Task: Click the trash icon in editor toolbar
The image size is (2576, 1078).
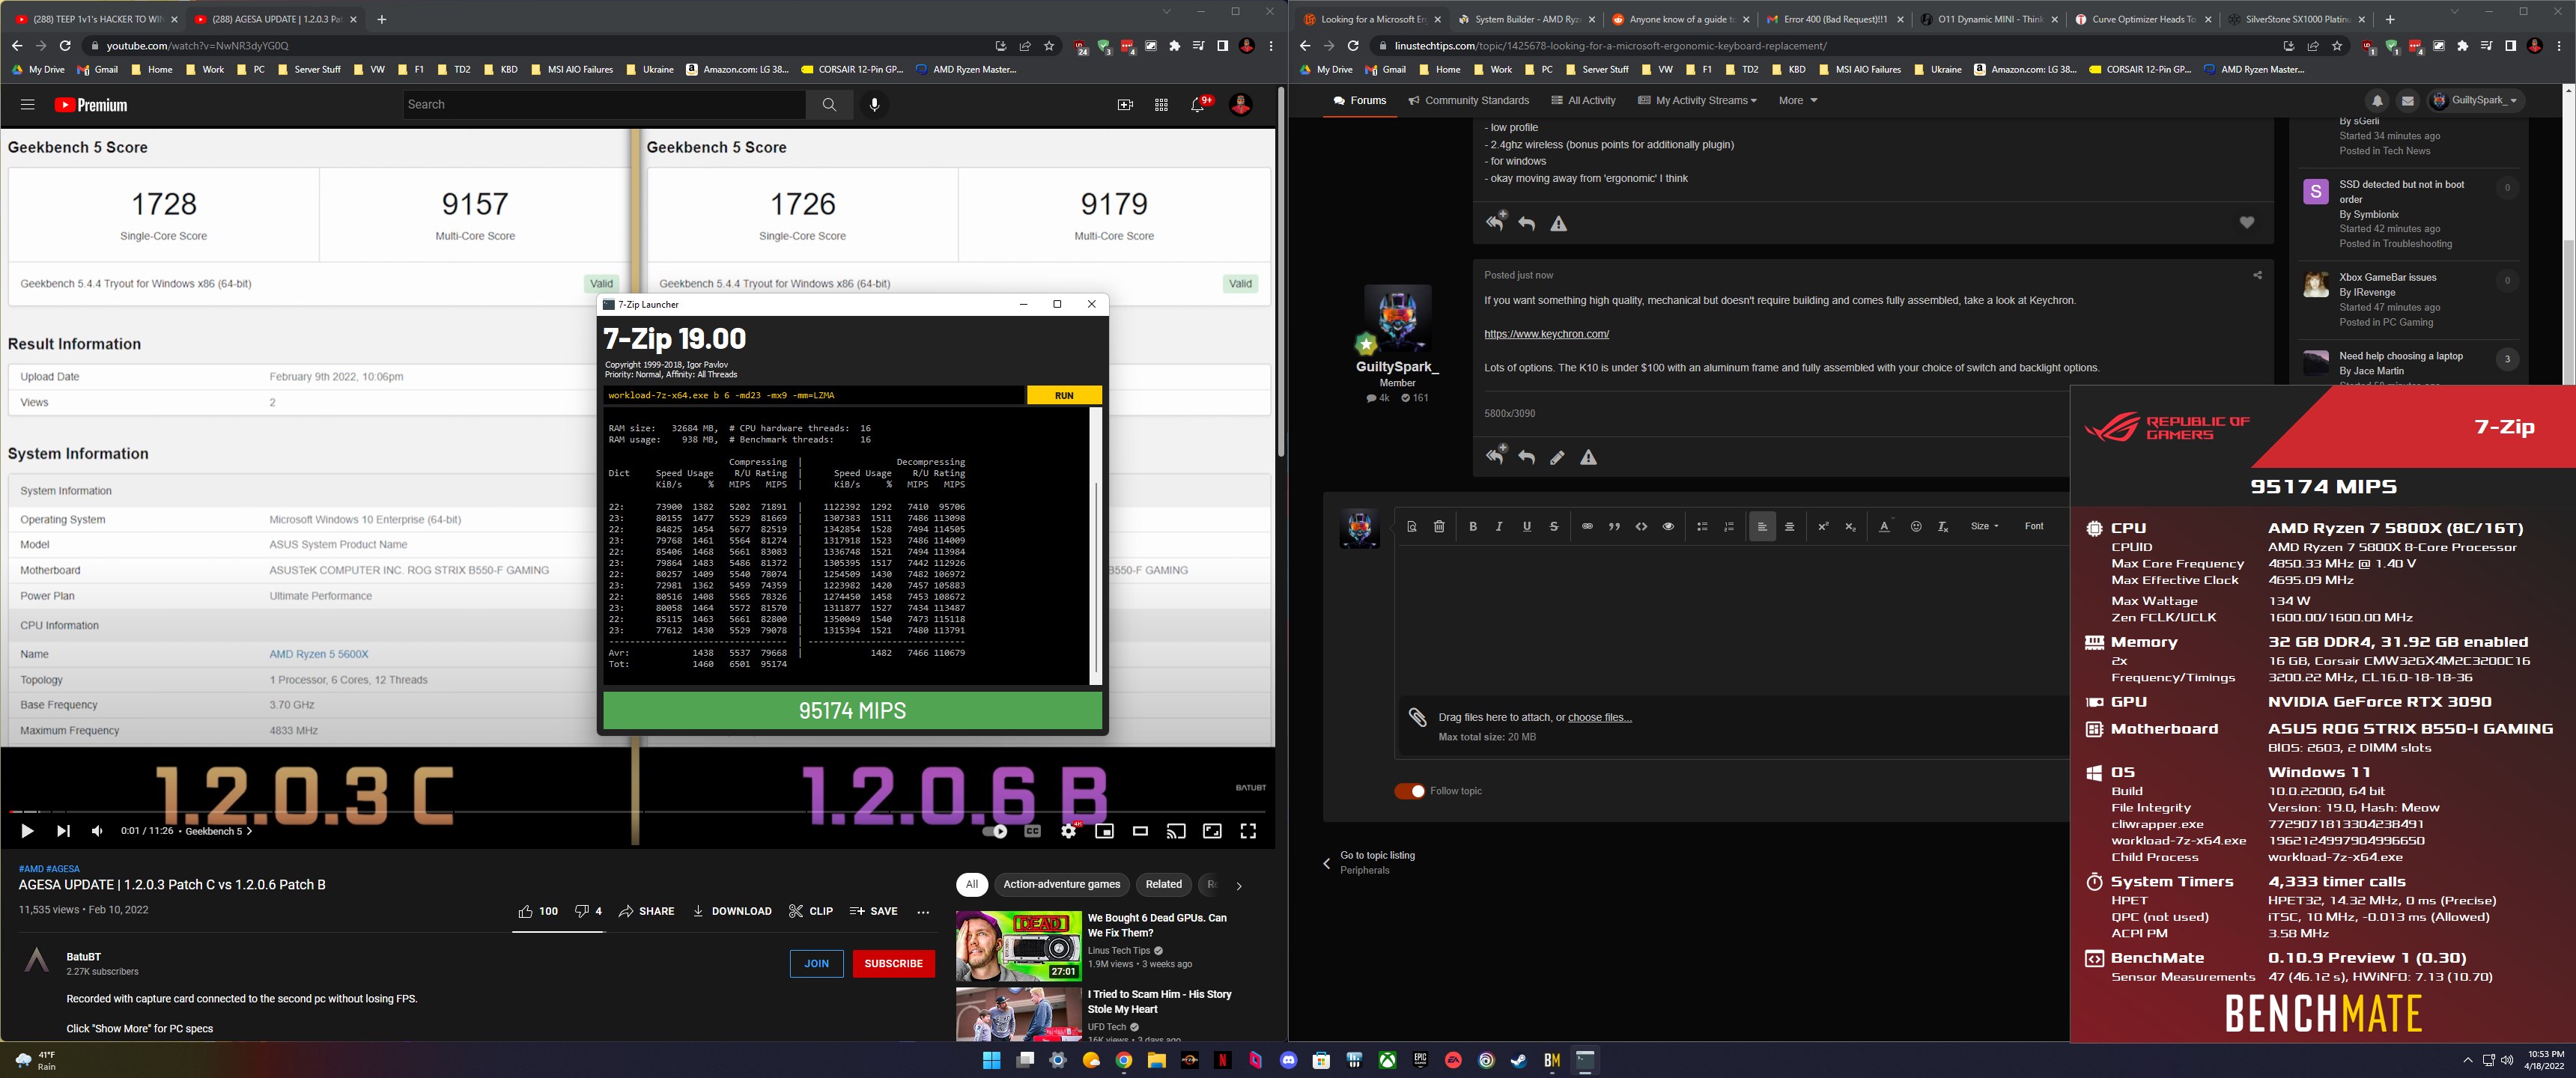Action: [x=1439, y=526]
